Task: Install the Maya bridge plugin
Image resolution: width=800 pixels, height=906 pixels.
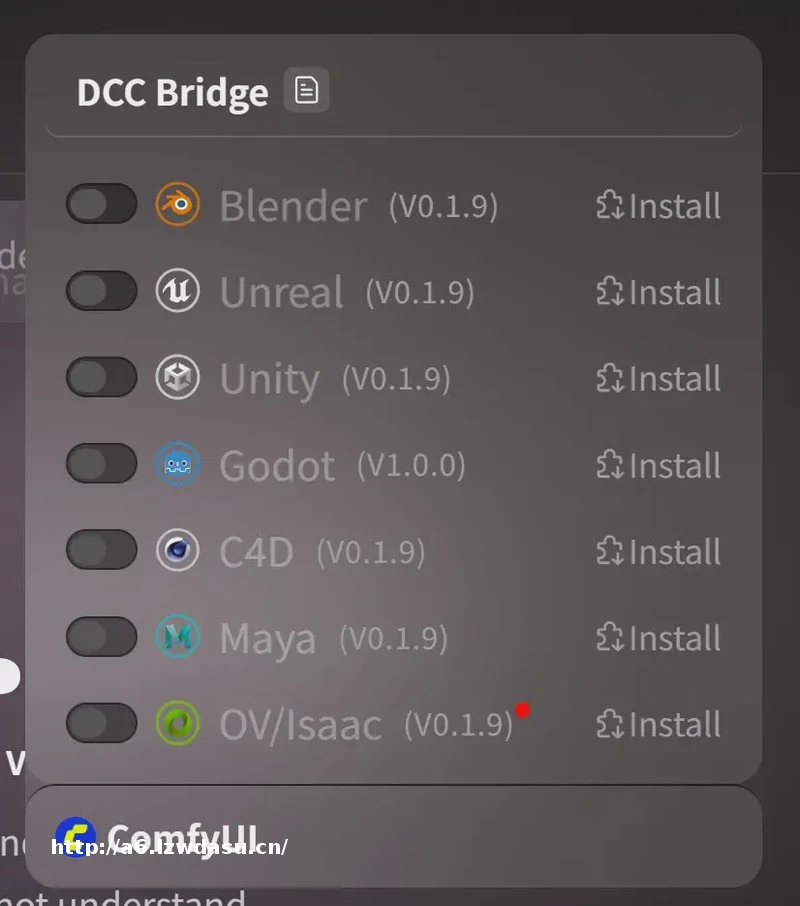Action: (x=658, y=637)
